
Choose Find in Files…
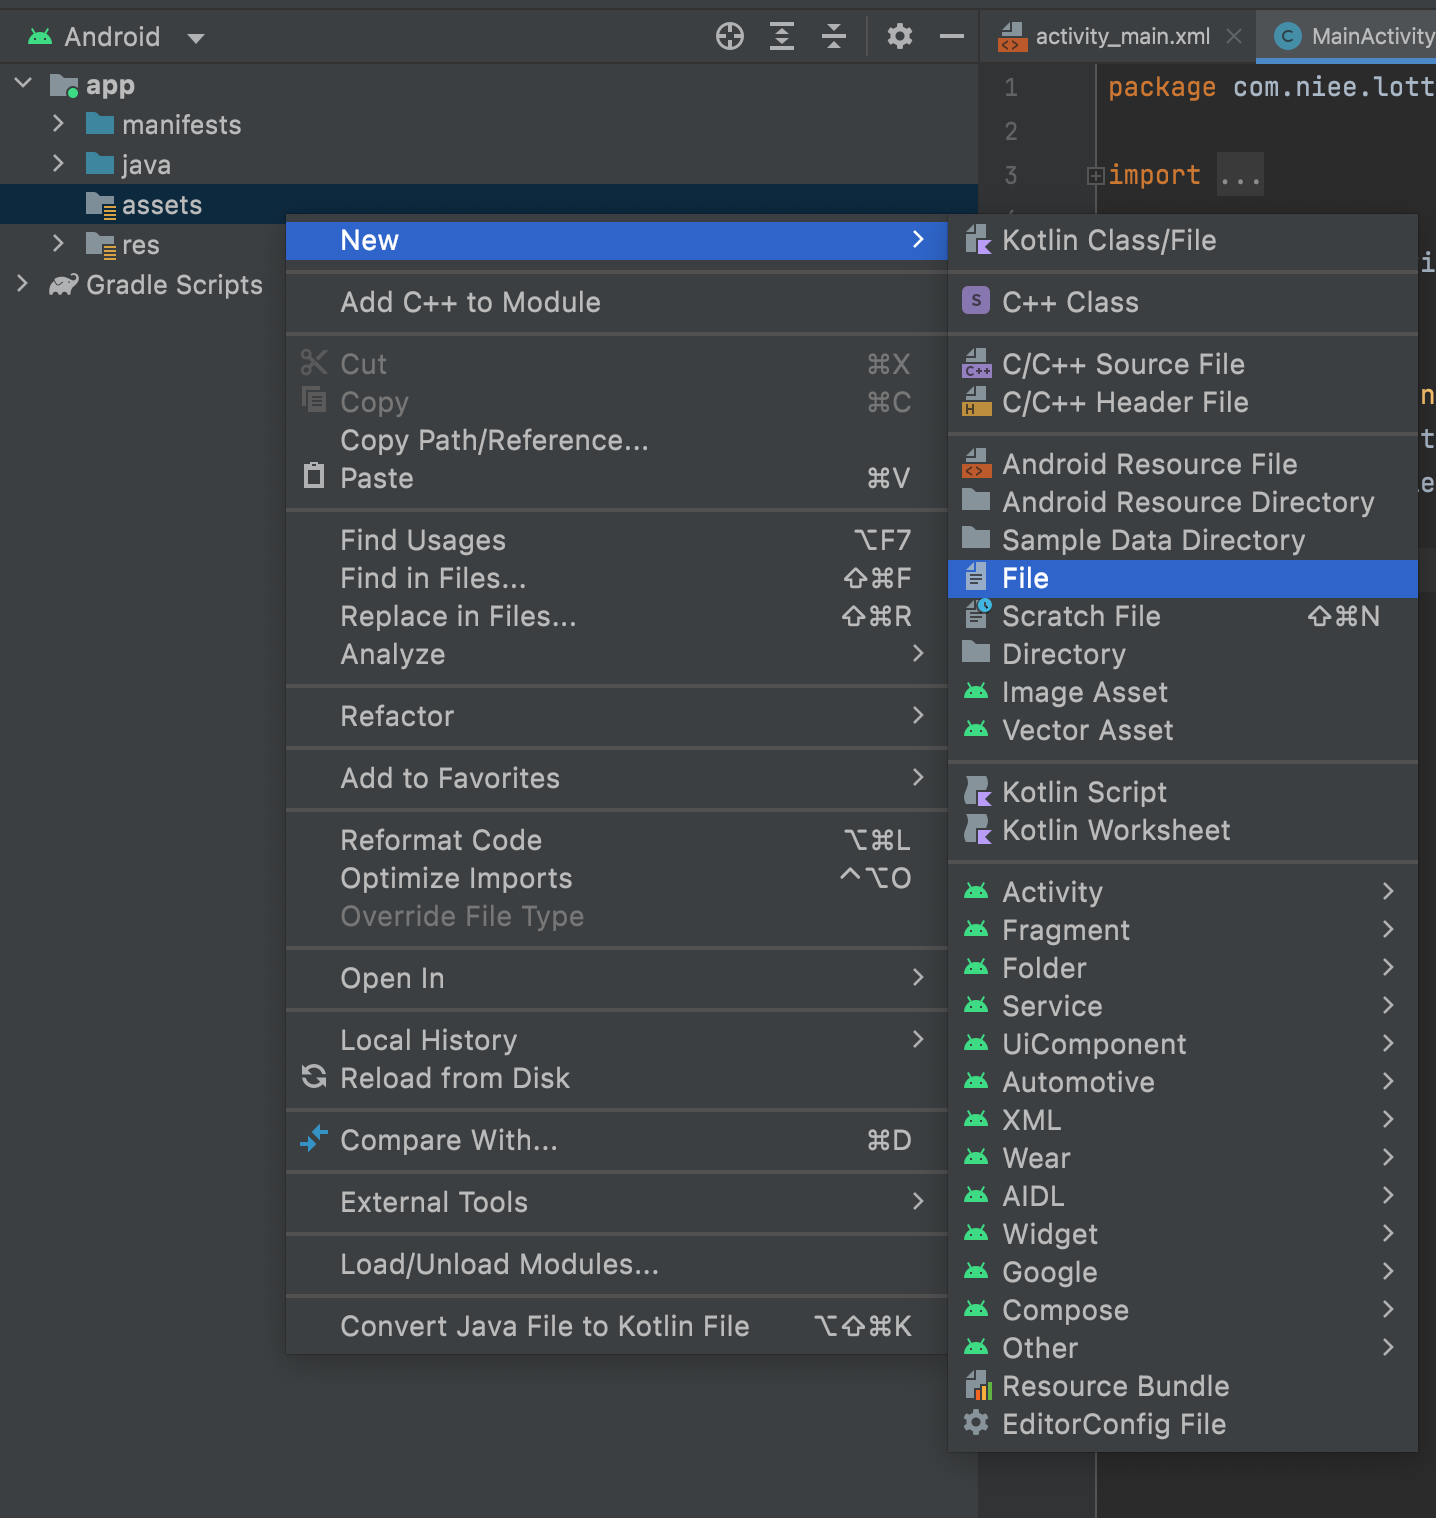pos(617,579)
